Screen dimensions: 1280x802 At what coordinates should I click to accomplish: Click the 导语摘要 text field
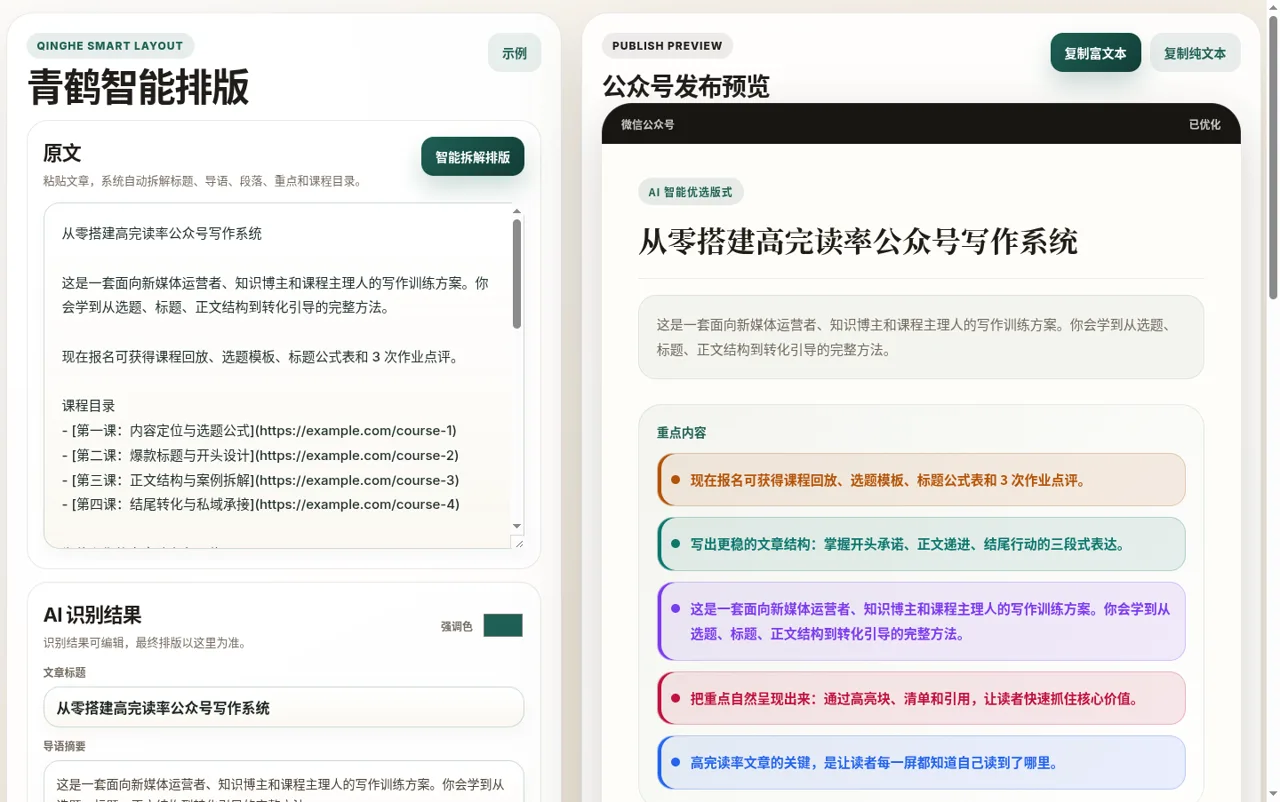tap(284, 781)
